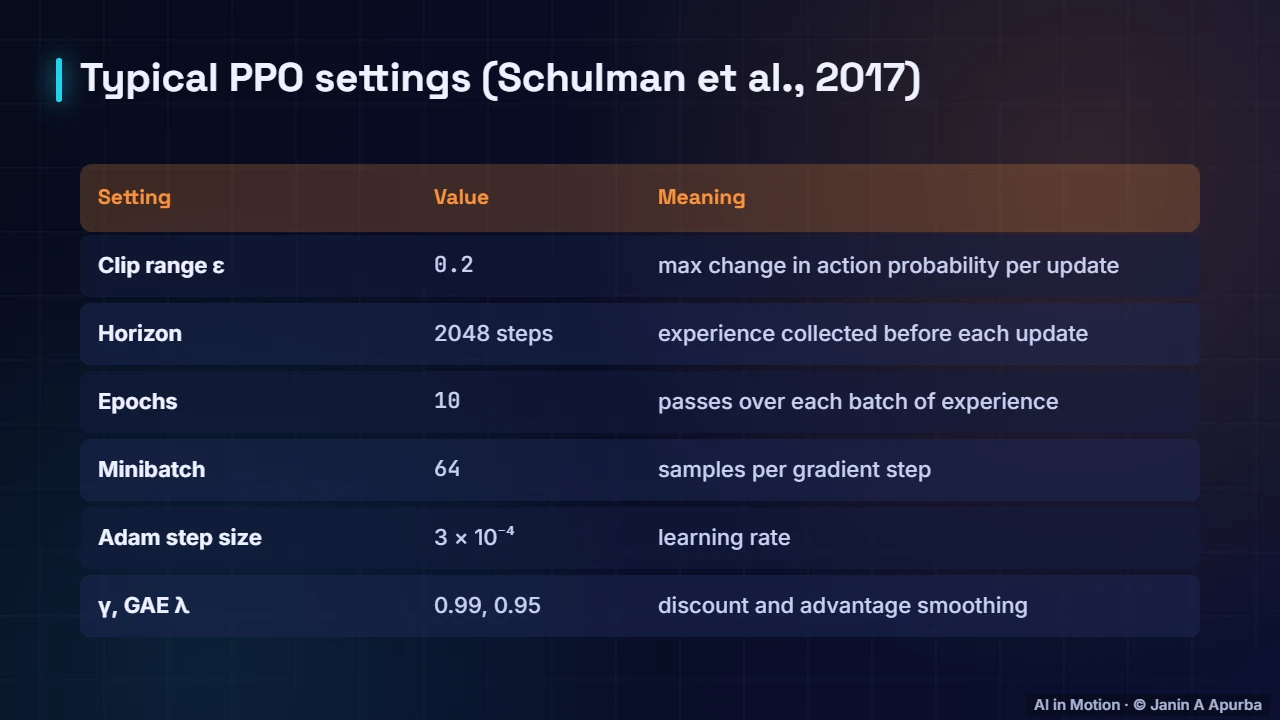Select the epochs value 10
The height and width of the screenshot is (720, 1280).
(447, 401)
